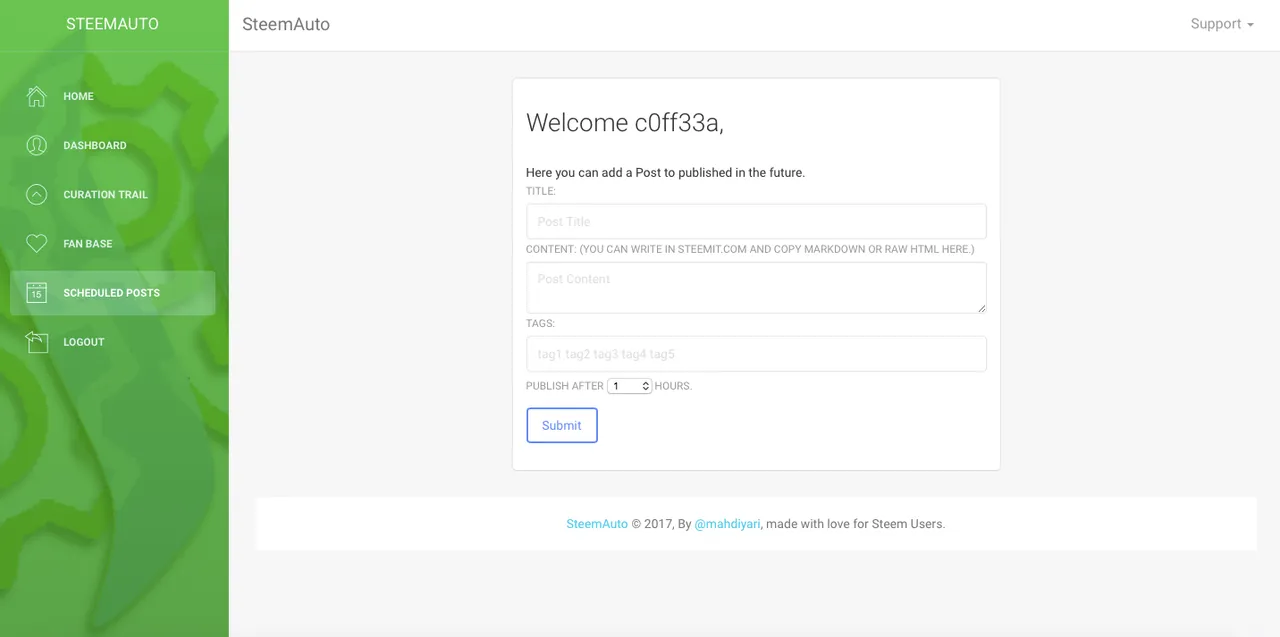Click the 'PUBLISH AFTER' label text
Image resolution: width=1280 pixels, height=637 pixels.
click(565, 386)
